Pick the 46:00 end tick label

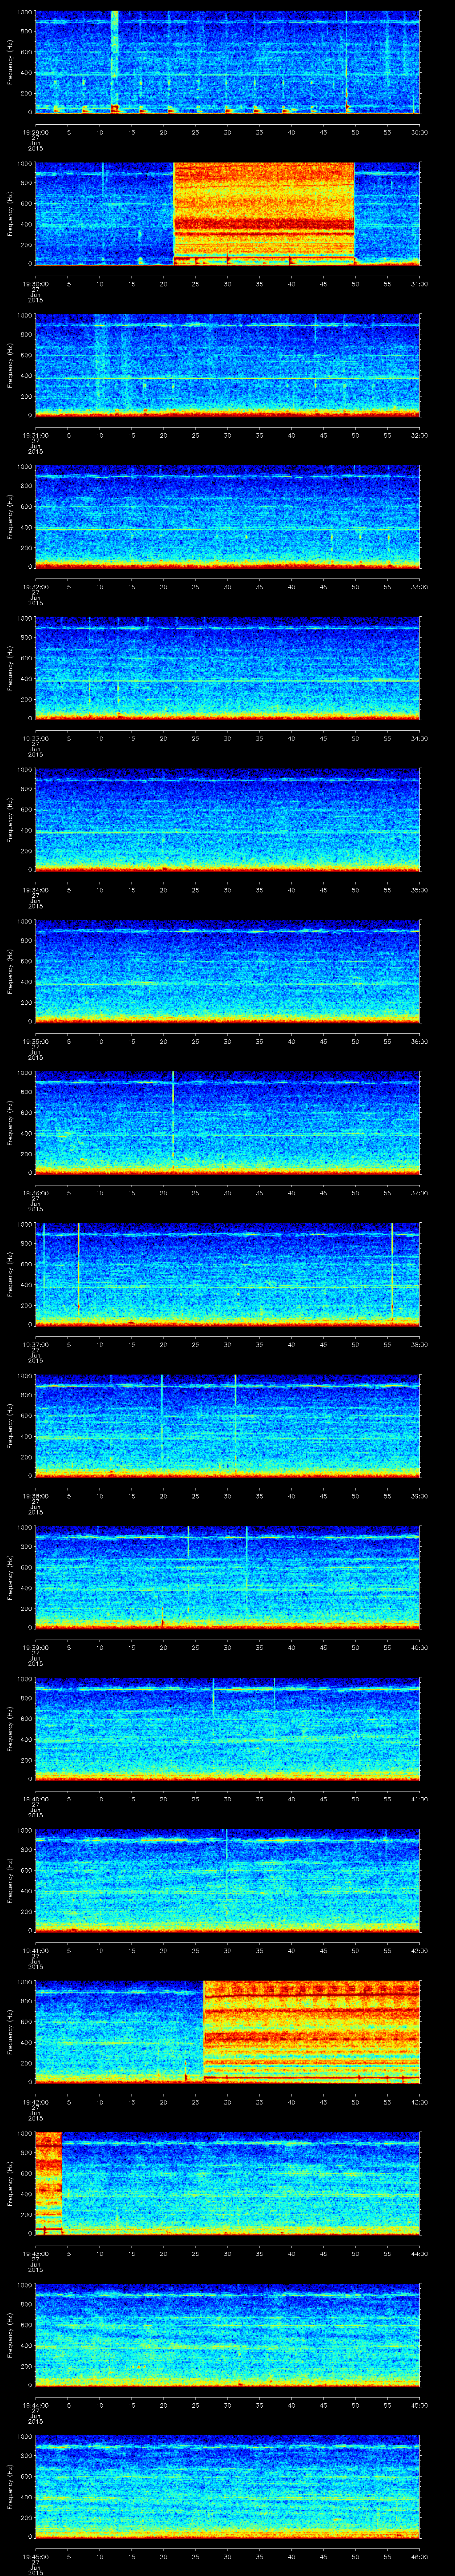point(419,2556)
